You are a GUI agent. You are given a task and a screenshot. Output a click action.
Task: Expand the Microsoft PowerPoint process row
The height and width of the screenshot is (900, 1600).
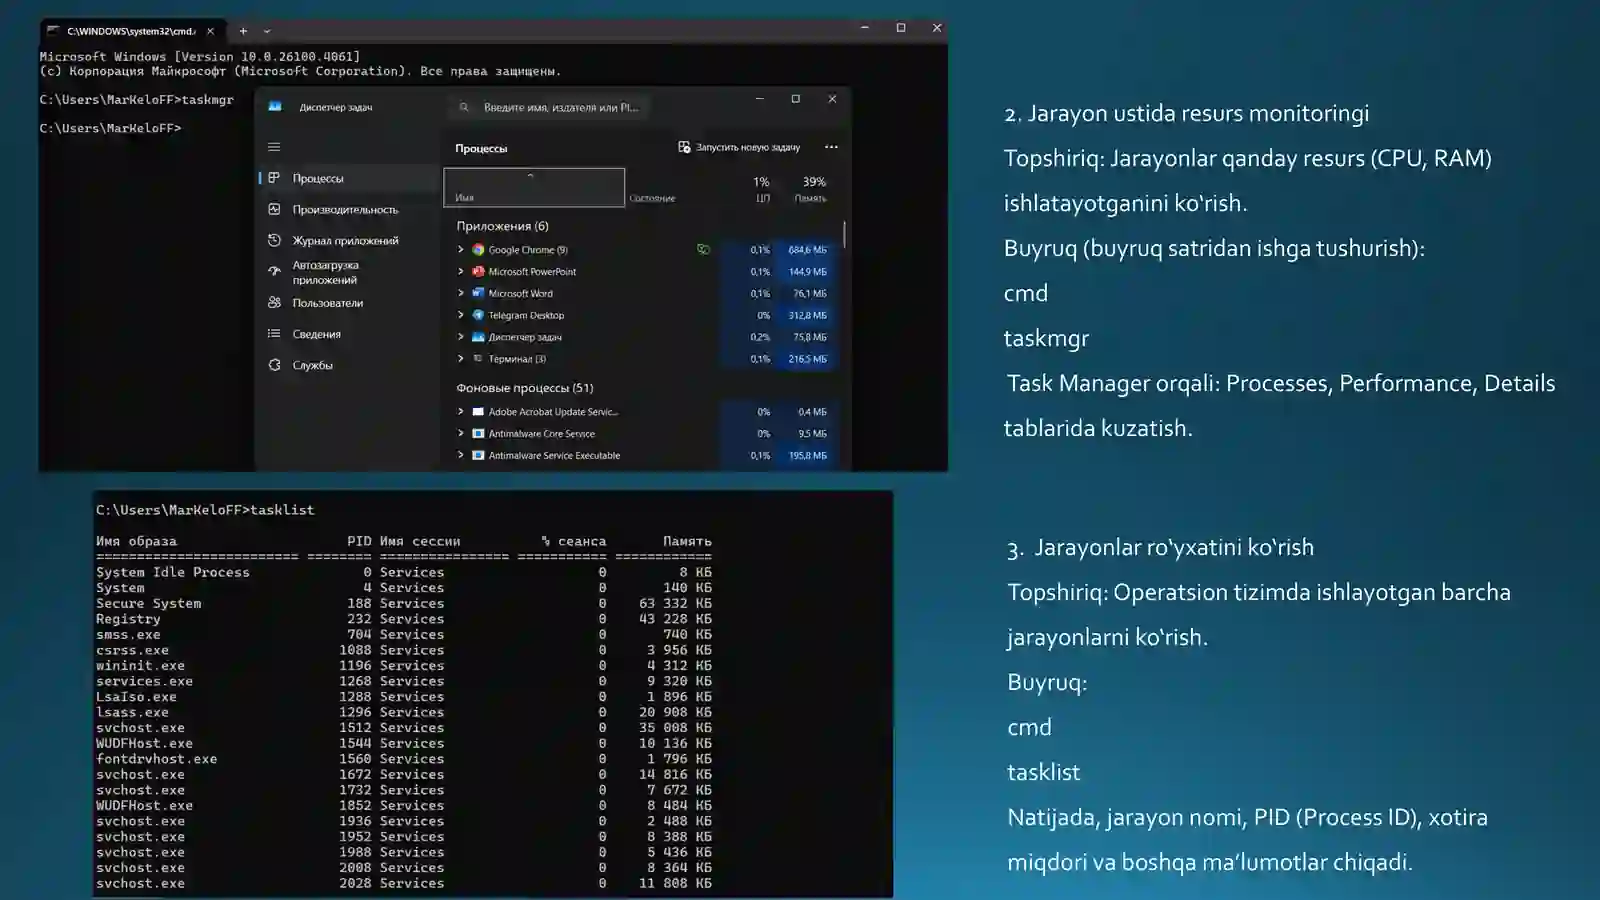coord(460,271)
